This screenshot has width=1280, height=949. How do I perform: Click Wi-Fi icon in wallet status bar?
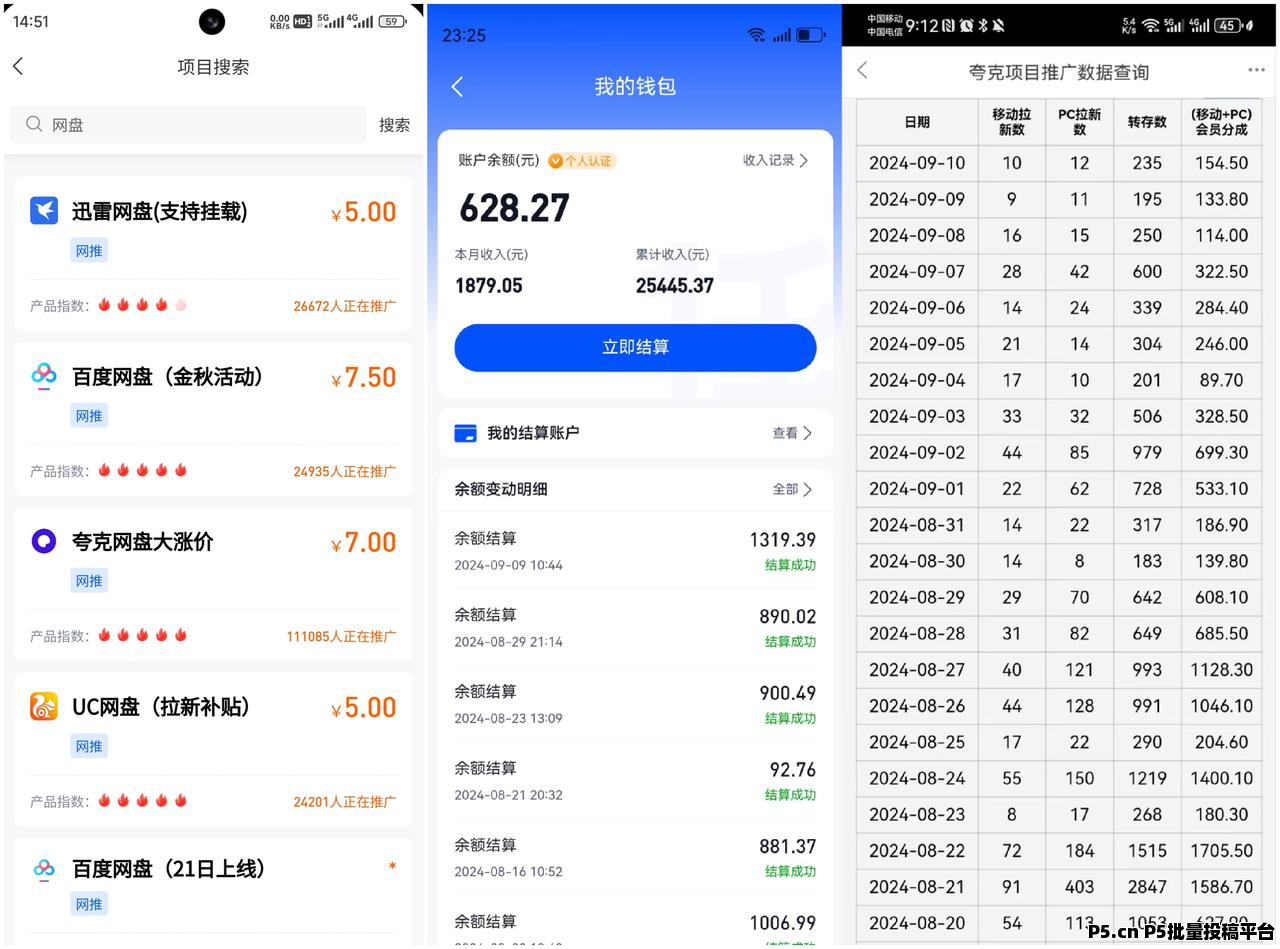pyautogui.click(x=756, y=35)
